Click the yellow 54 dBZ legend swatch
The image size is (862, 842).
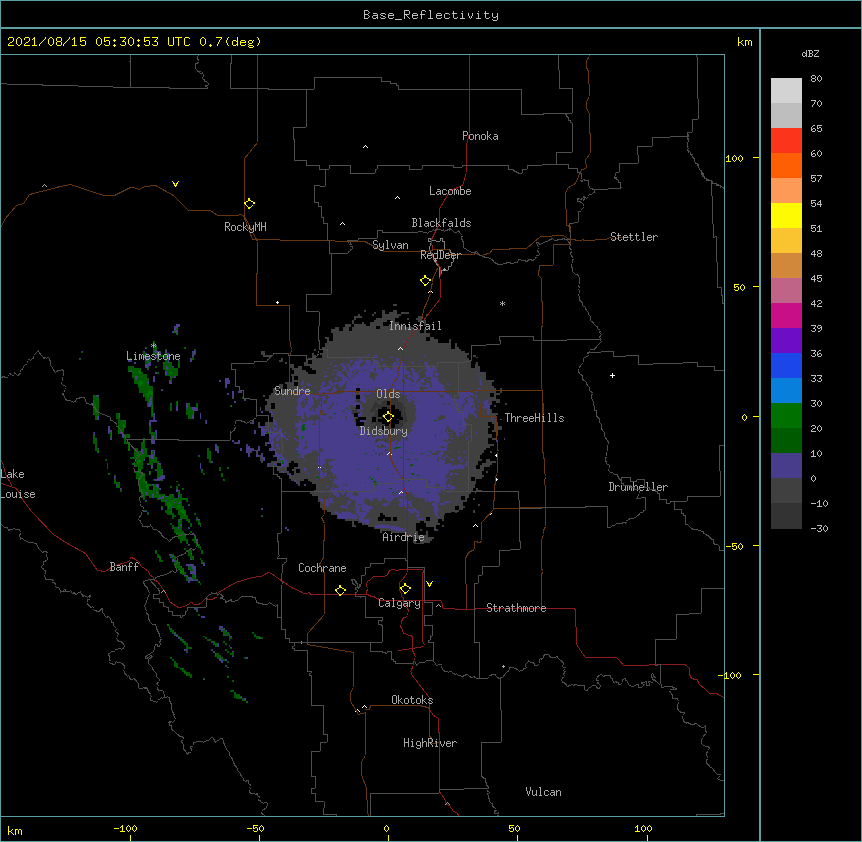point(786,215)
